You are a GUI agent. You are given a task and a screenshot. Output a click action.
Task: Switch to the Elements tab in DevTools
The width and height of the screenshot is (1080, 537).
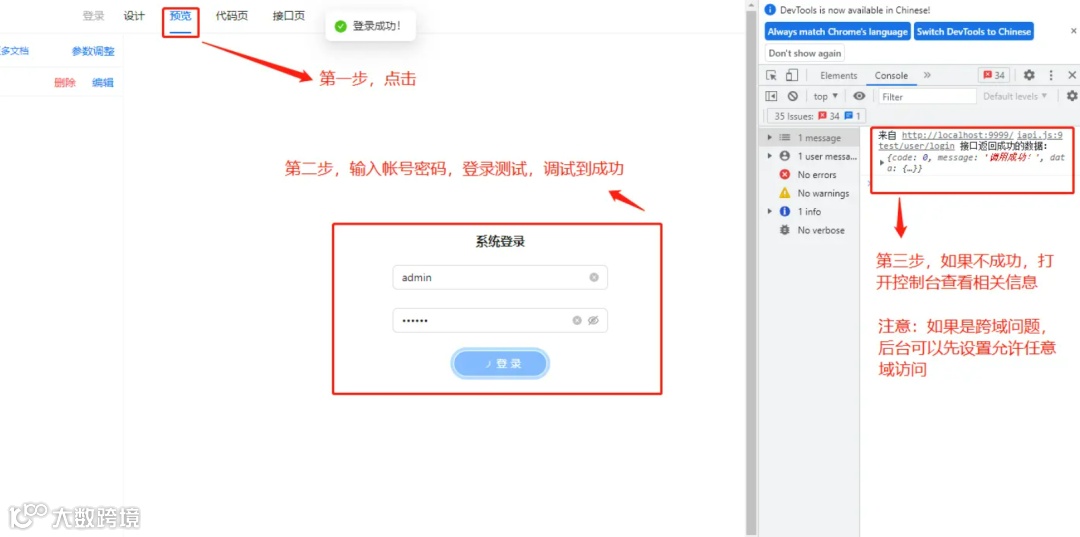coord(838,76)
